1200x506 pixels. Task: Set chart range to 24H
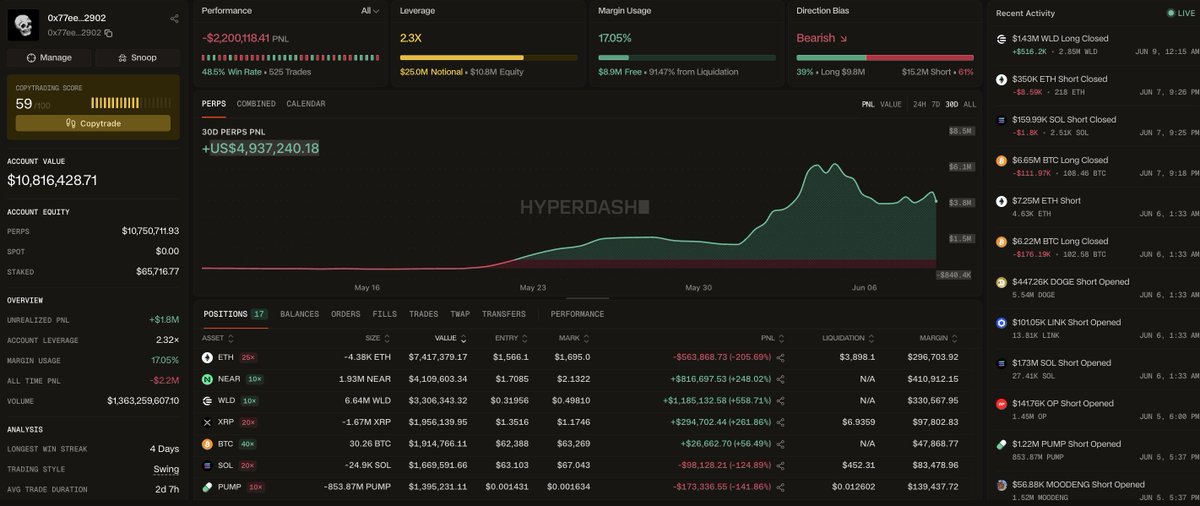point(919,104)
